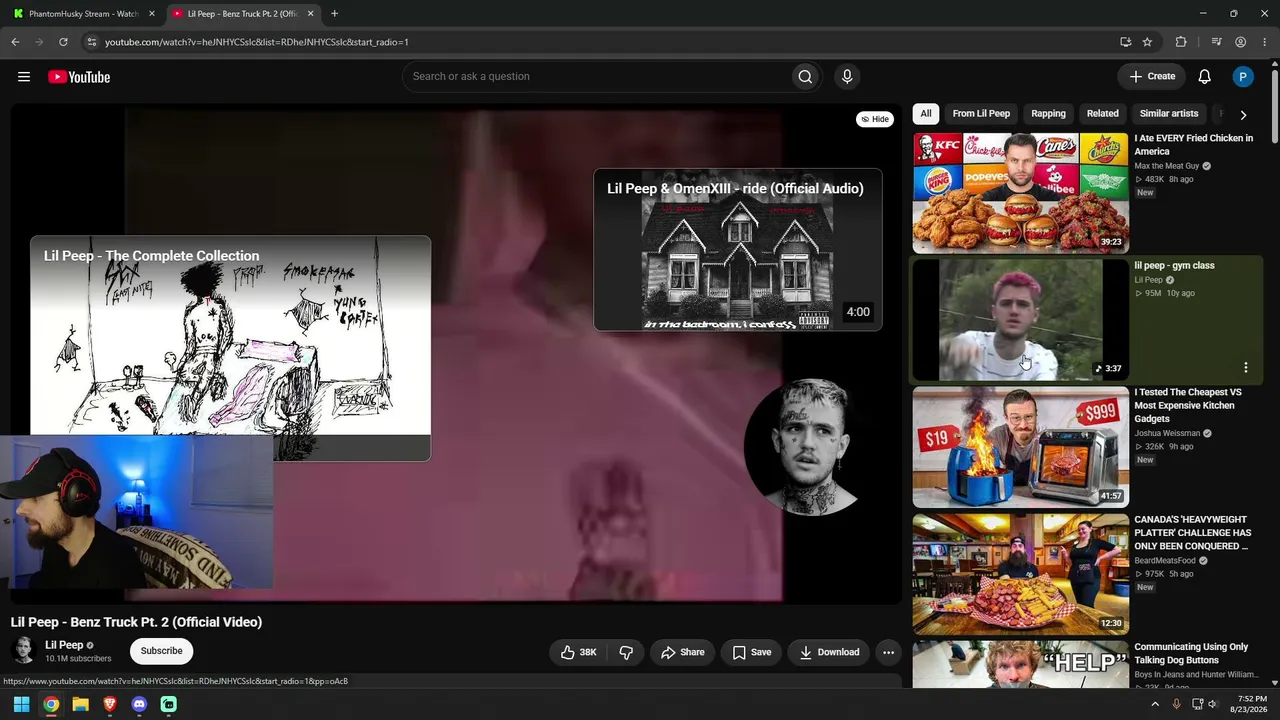Open I Ate EVERY Fried Chicken thumbnail
The width and height of the screenshot is (1280, 720).
pyautogui.click(x=1020, y=193)
